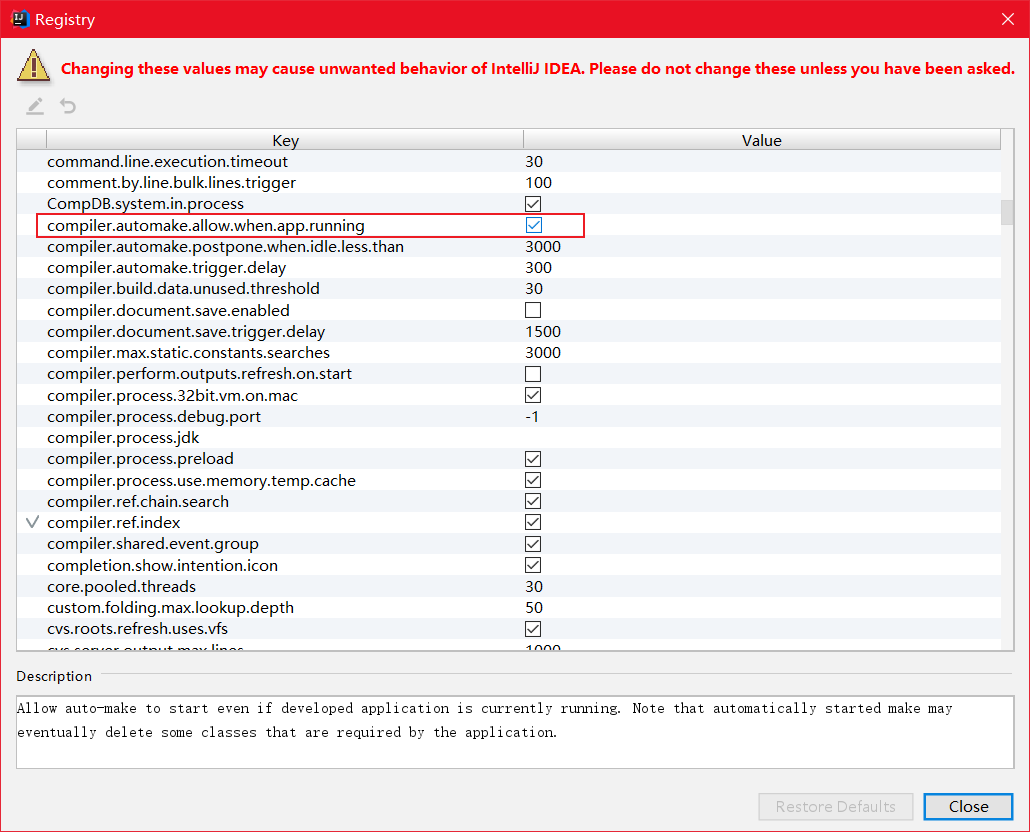Viewport: 1030px width, 832px height.
Task: Click value 30 of command.line.execution.timeout
Action: pos(534,162)
